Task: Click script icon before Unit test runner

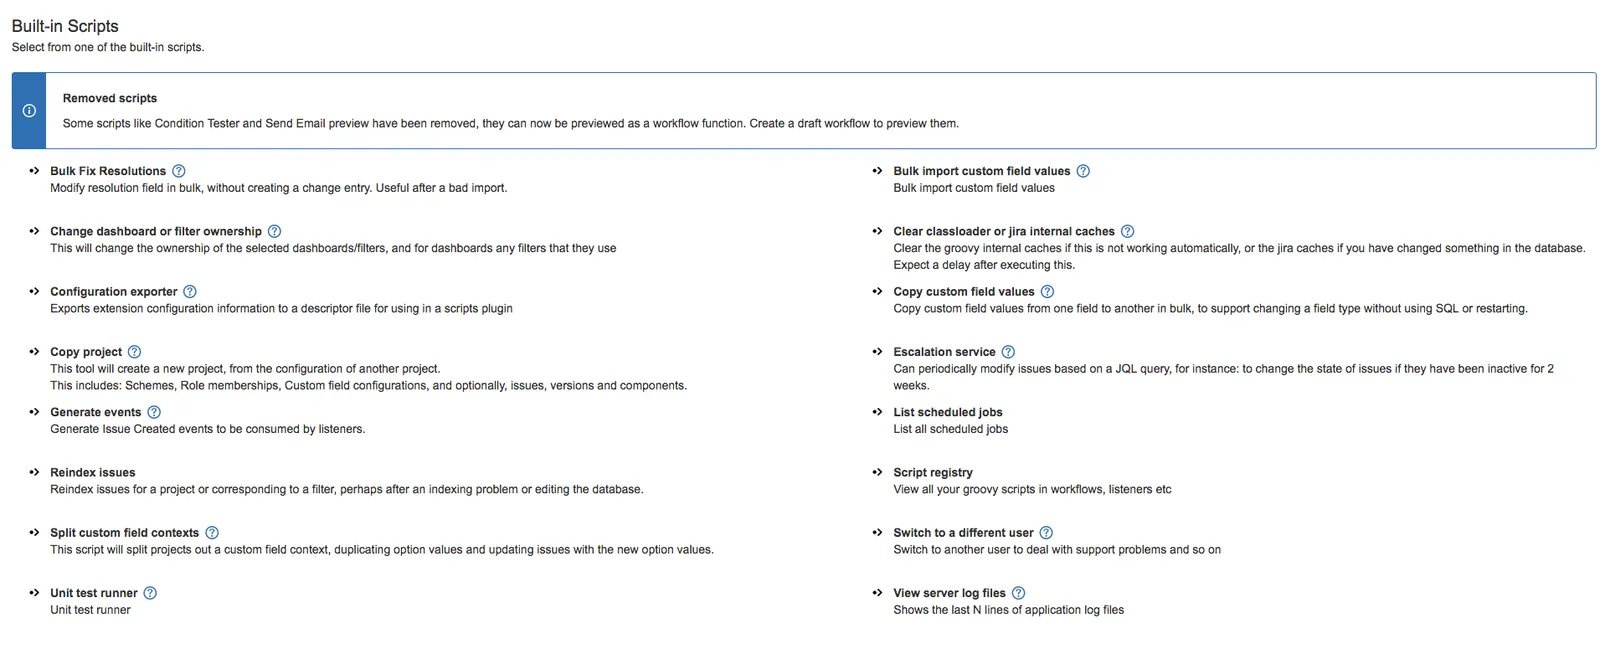Action: 34,593
